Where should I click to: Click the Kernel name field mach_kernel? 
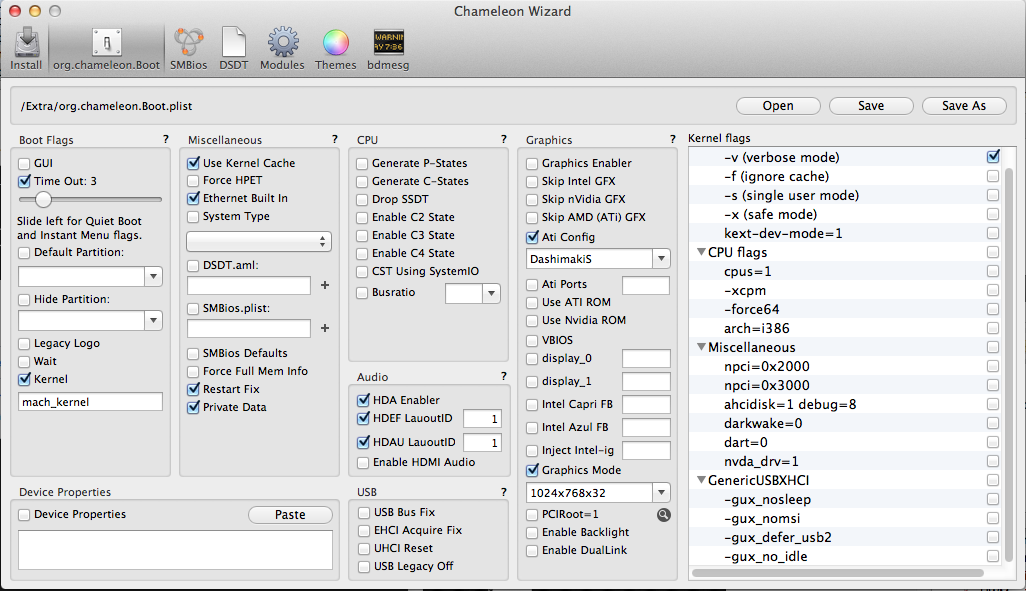click(90, 402)
